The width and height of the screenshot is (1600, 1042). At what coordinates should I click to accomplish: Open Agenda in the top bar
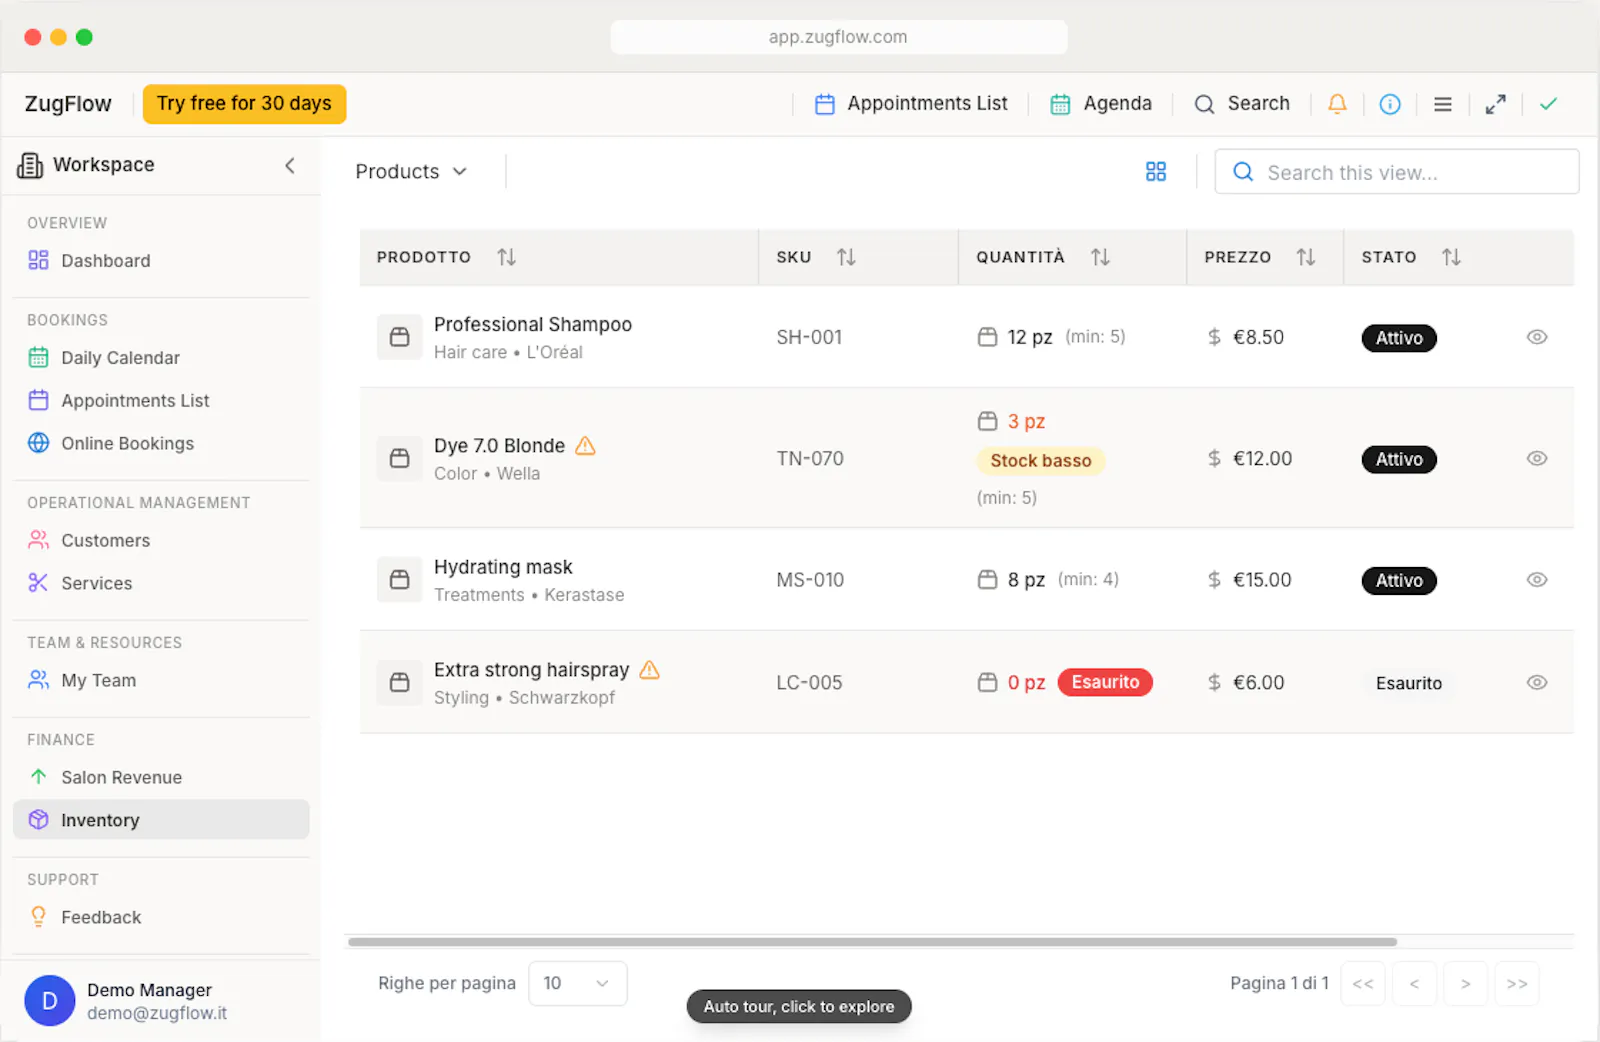[1101, 104]
